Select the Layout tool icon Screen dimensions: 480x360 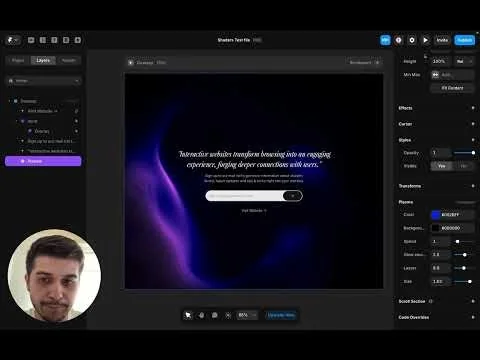[43, 40]
